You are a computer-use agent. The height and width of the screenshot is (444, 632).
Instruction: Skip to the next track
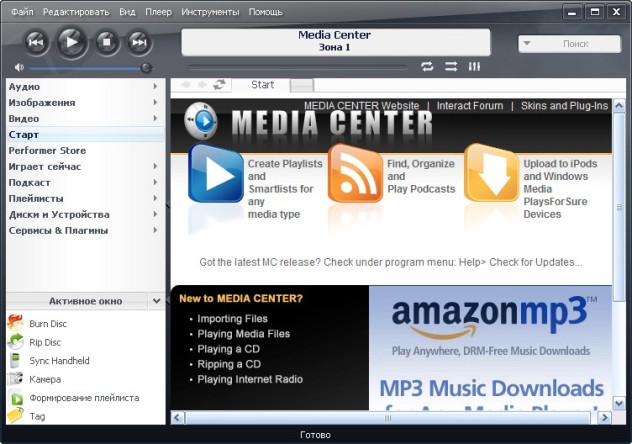click(x=139, y=42)
